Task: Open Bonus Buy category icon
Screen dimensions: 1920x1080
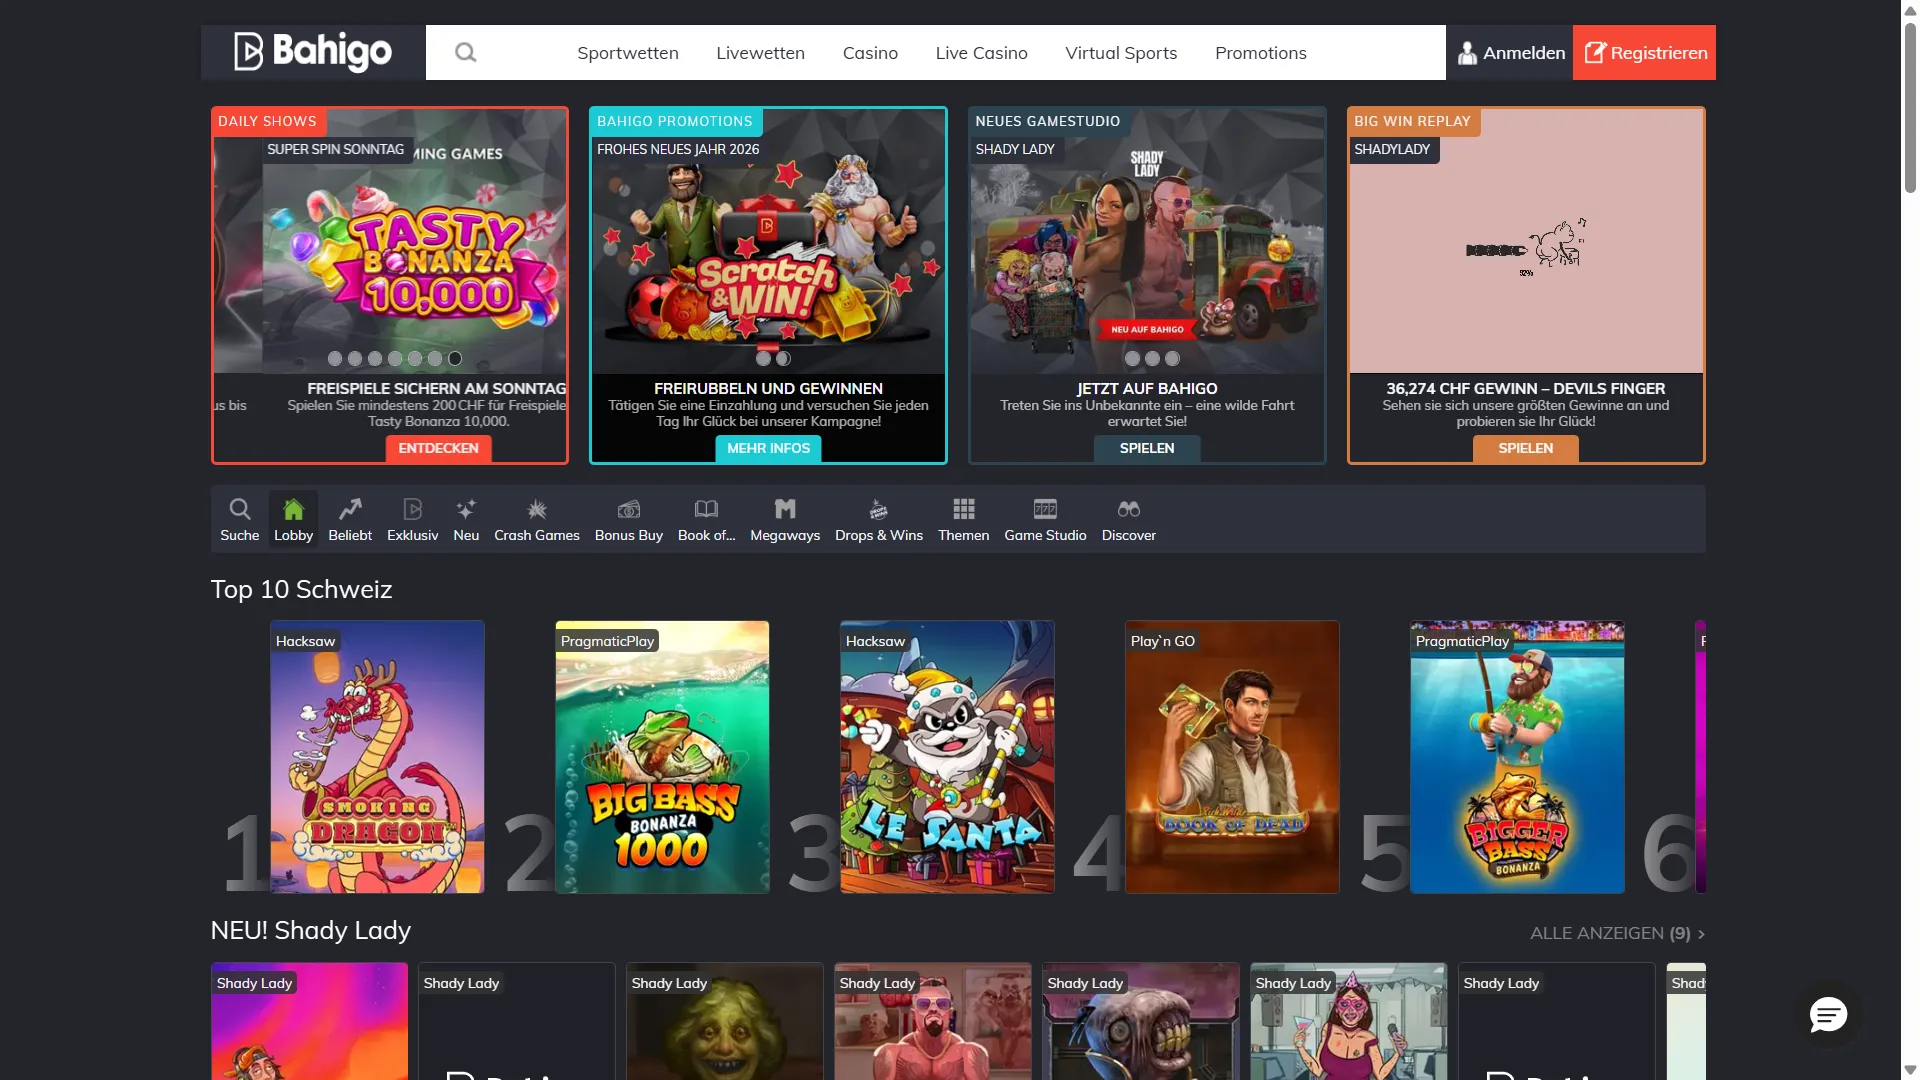Action: pyautogui.click(x=628, y=510)
